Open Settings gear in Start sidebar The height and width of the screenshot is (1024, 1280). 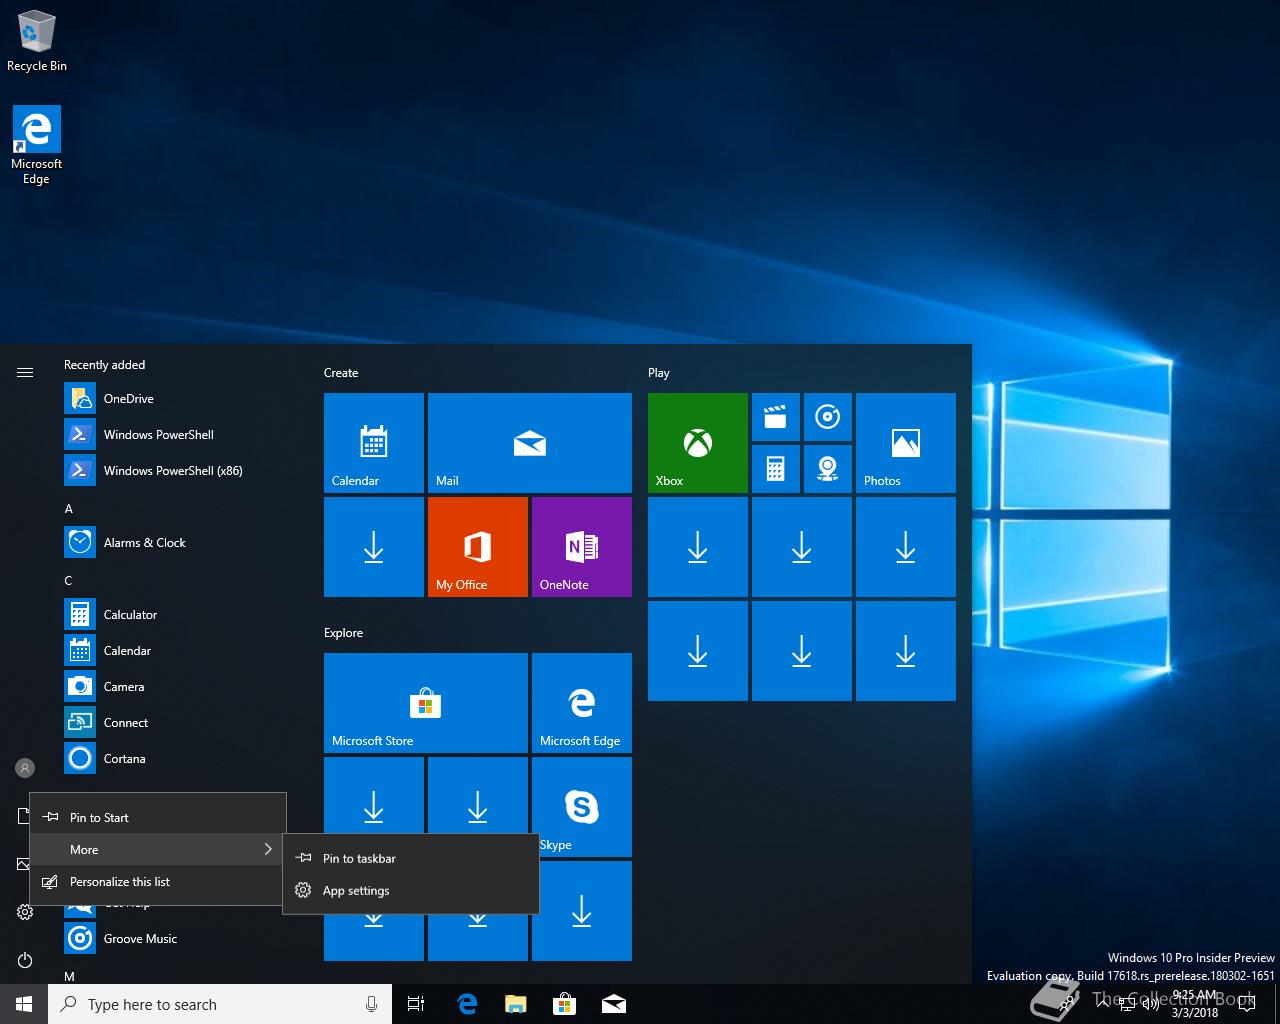click(x=25, y=912)
